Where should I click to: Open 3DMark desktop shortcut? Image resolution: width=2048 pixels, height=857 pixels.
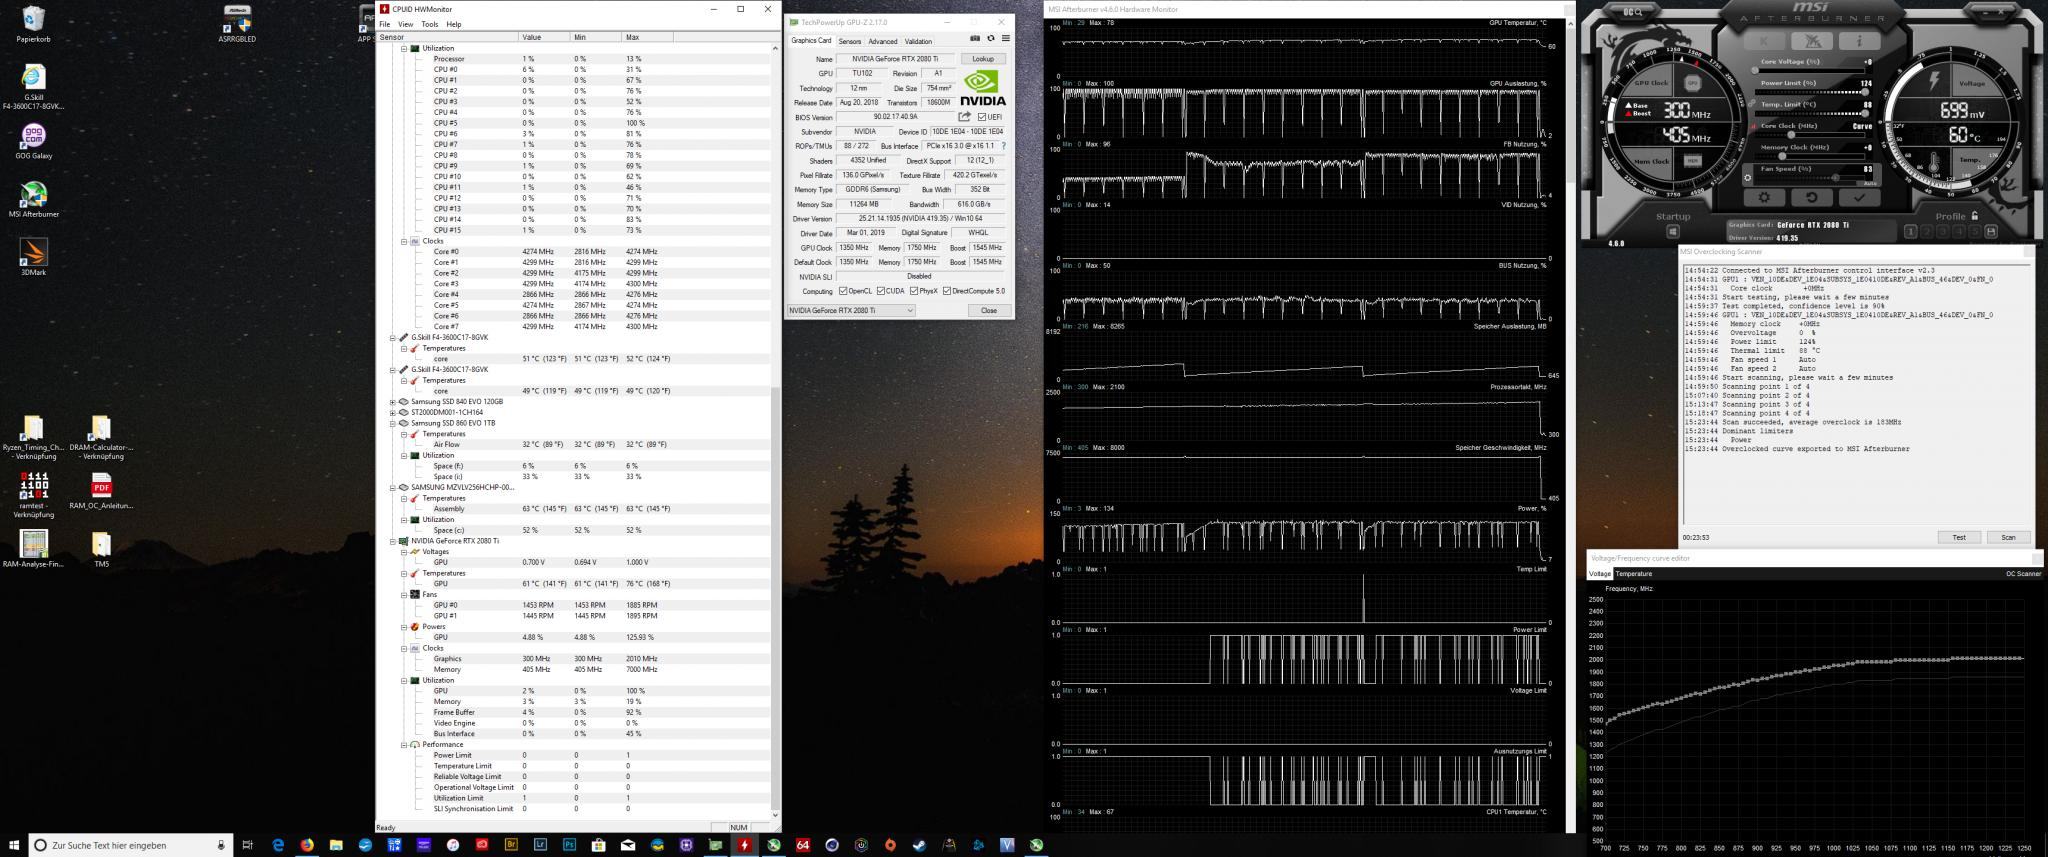(33, 257)
